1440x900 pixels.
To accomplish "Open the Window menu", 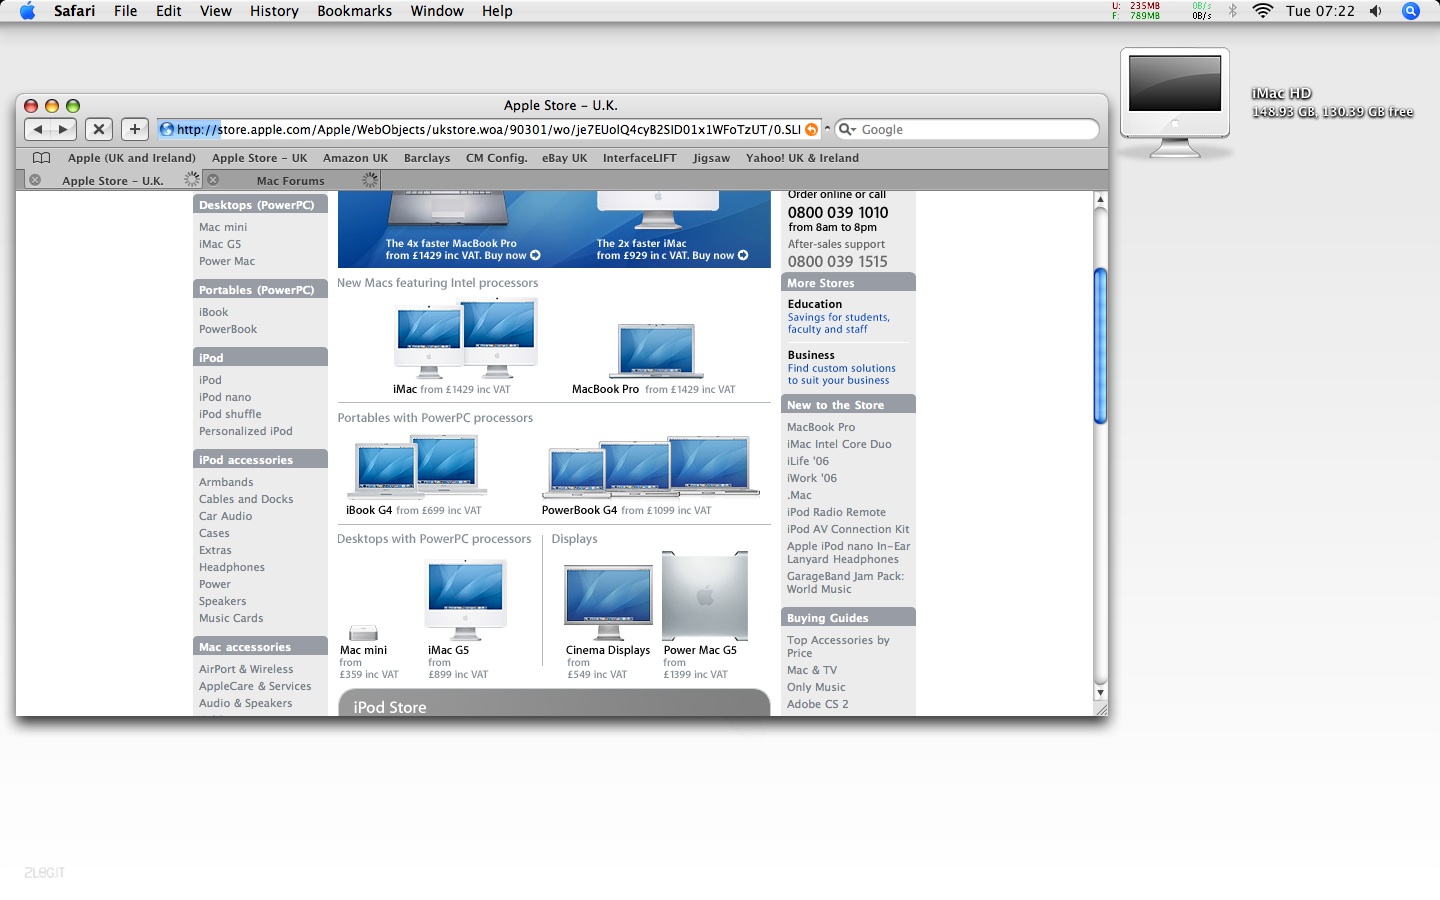I will [437, 11].
